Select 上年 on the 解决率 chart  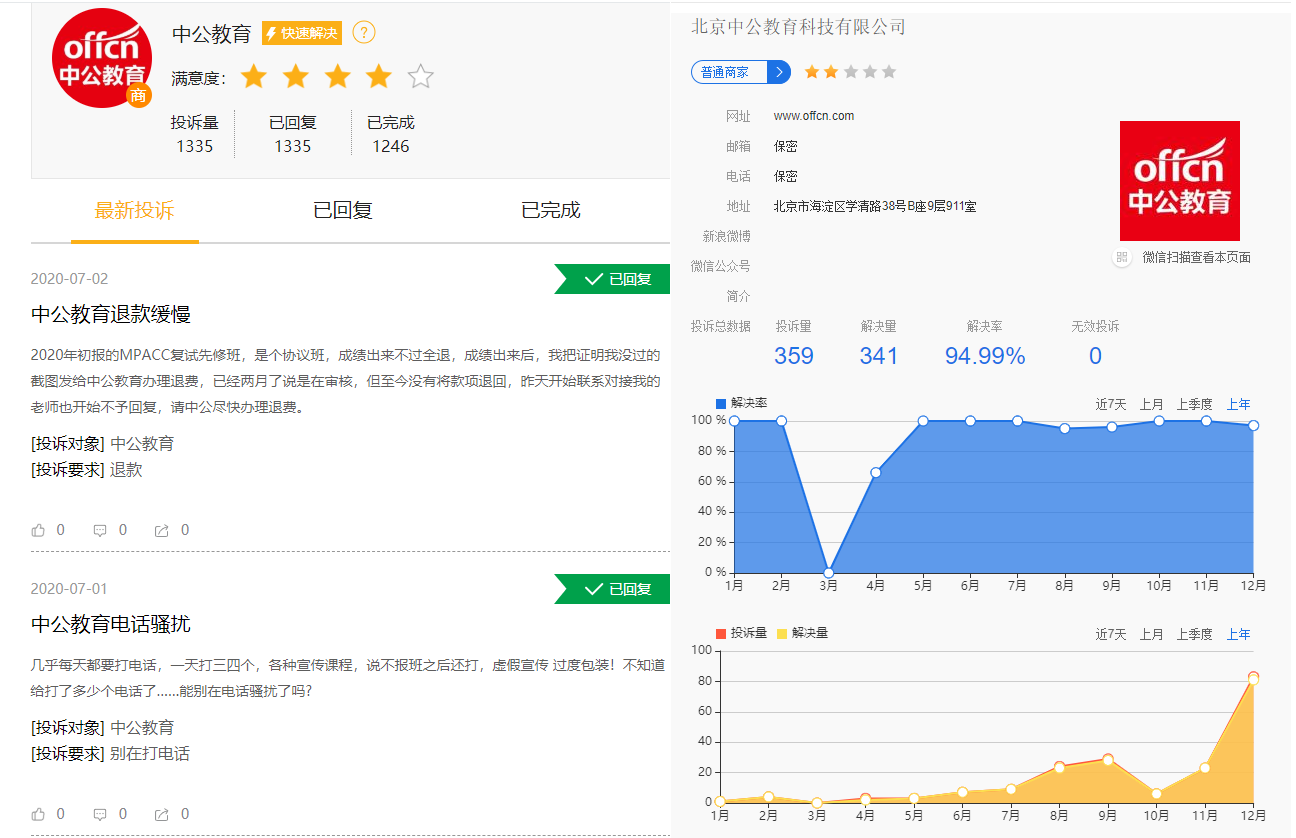tap(1238, 404)
